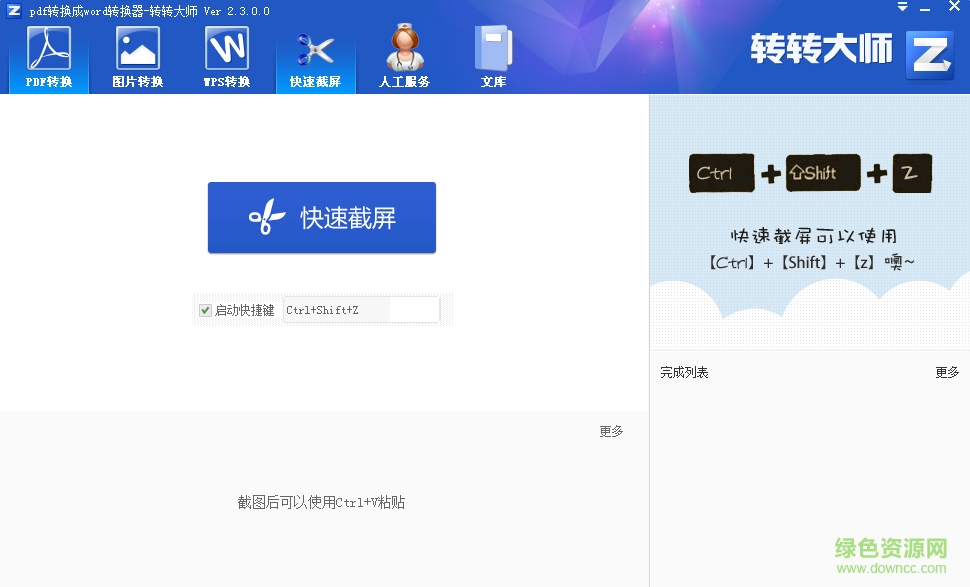Click the 快速截屏 quick screenshot button
Screen dimensions: 970x587
[321, 215]
